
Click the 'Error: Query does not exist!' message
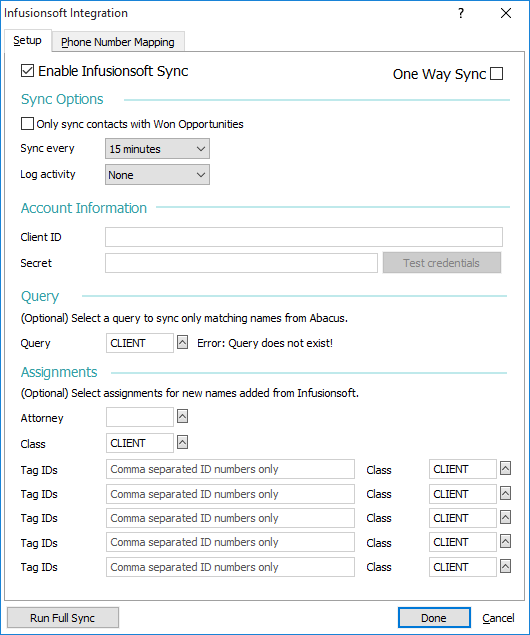[265, 343]
